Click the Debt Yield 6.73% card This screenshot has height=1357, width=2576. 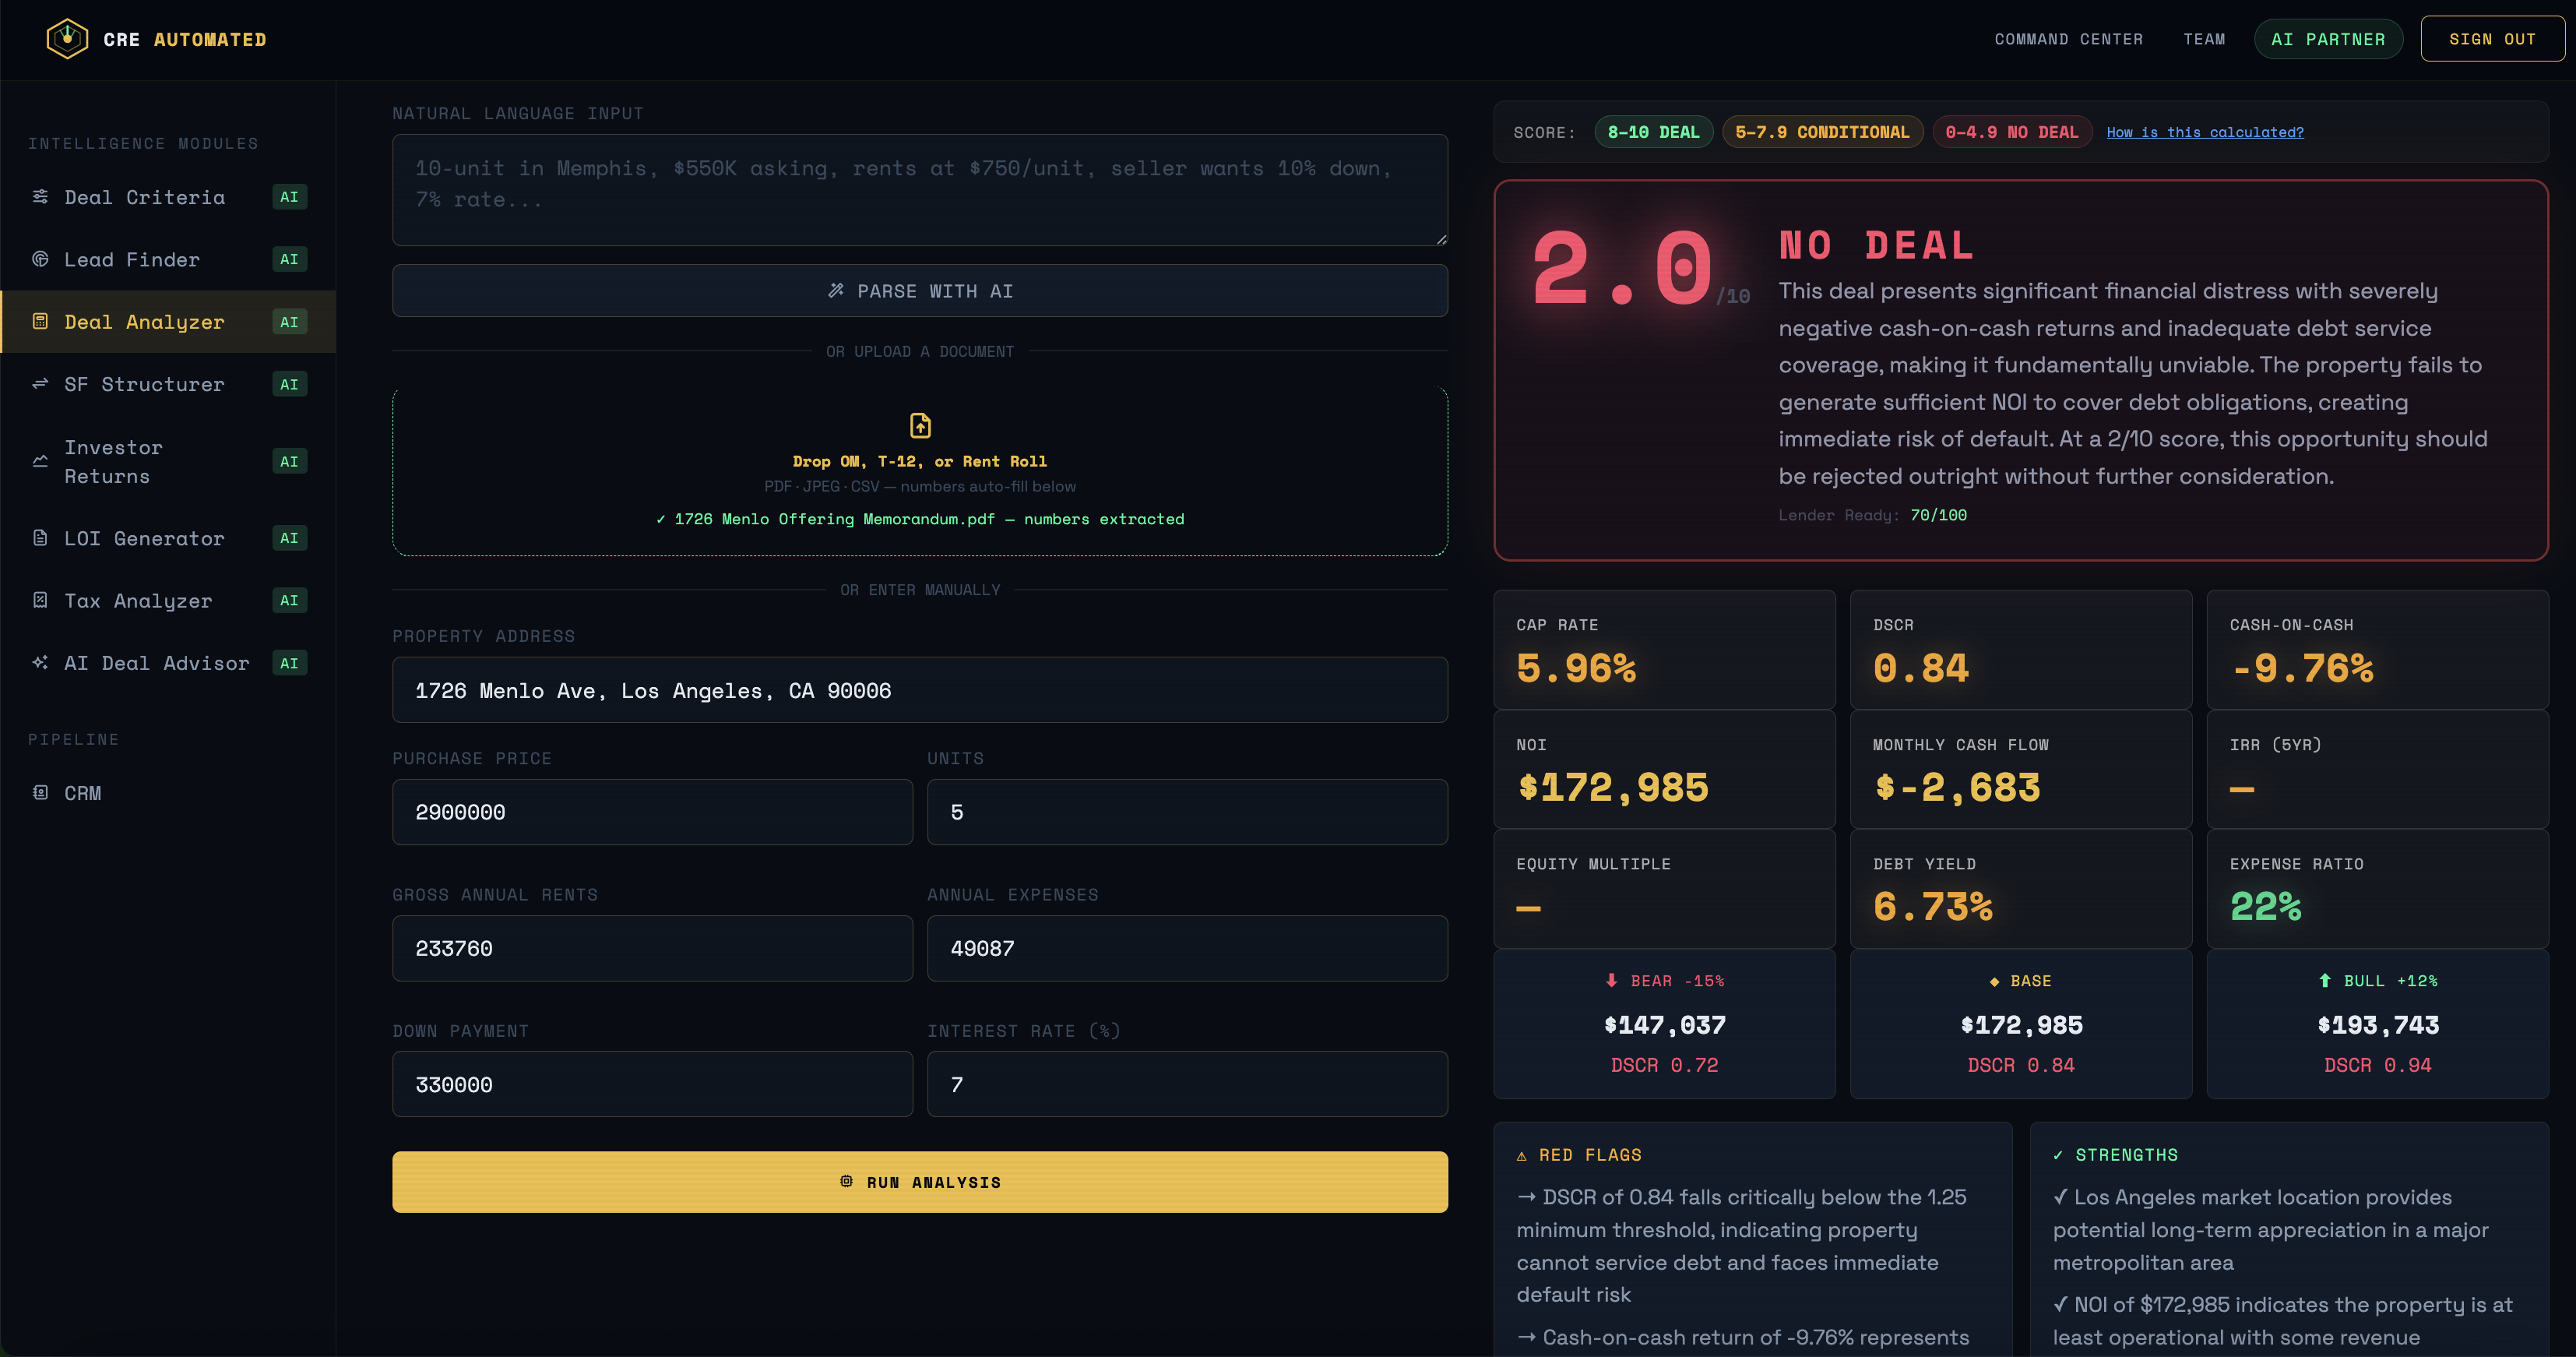click(x=2020, y=888)
